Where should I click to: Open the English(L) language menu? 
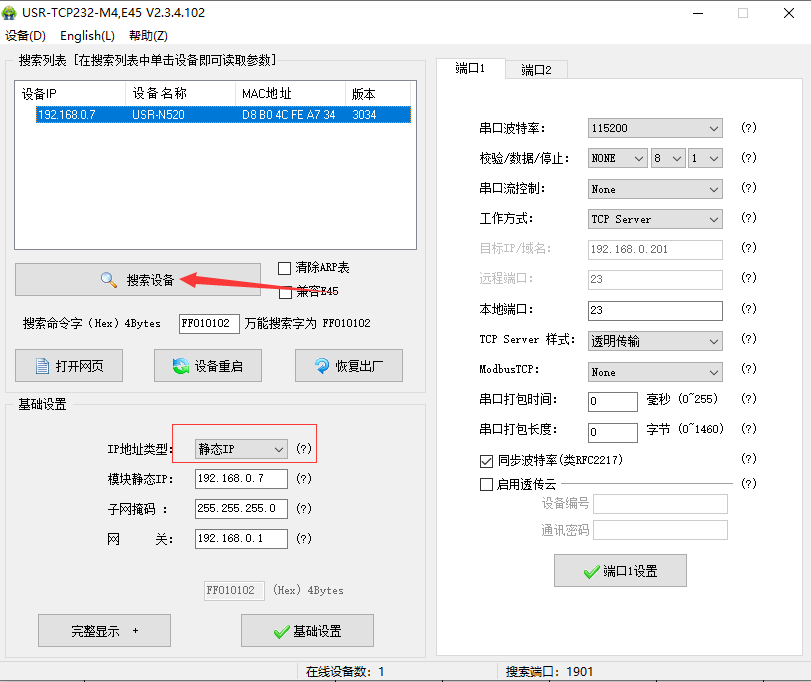coord(87,35)
